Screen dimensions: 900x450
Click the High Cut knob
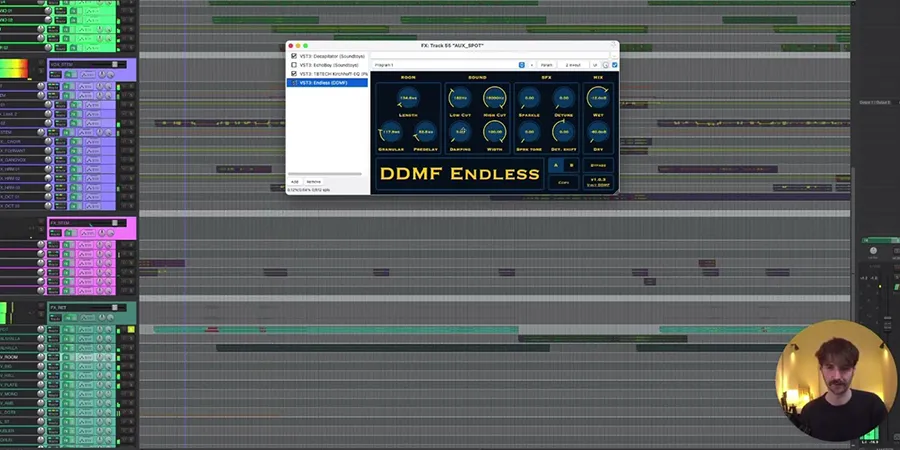coord(494,98)
